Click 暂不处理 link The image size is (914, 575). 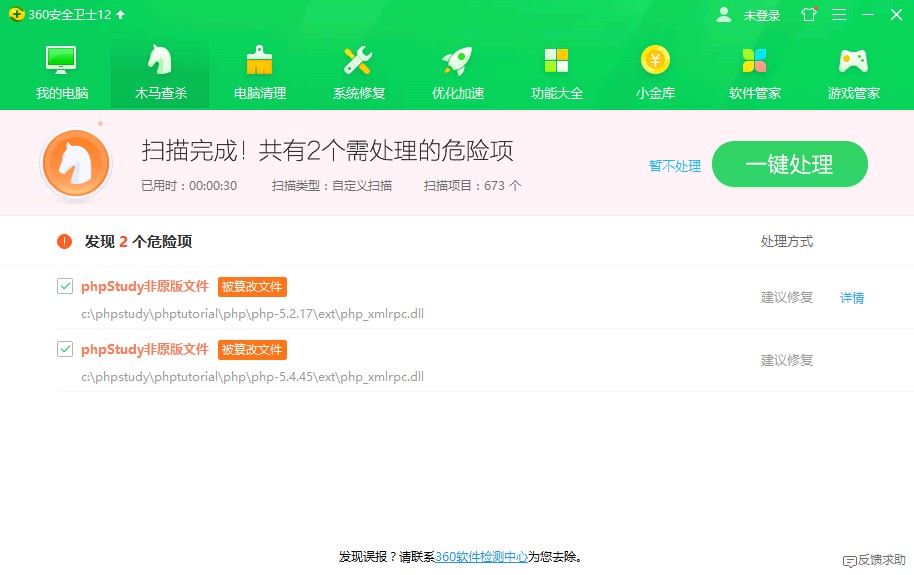(x=675, y=166)
